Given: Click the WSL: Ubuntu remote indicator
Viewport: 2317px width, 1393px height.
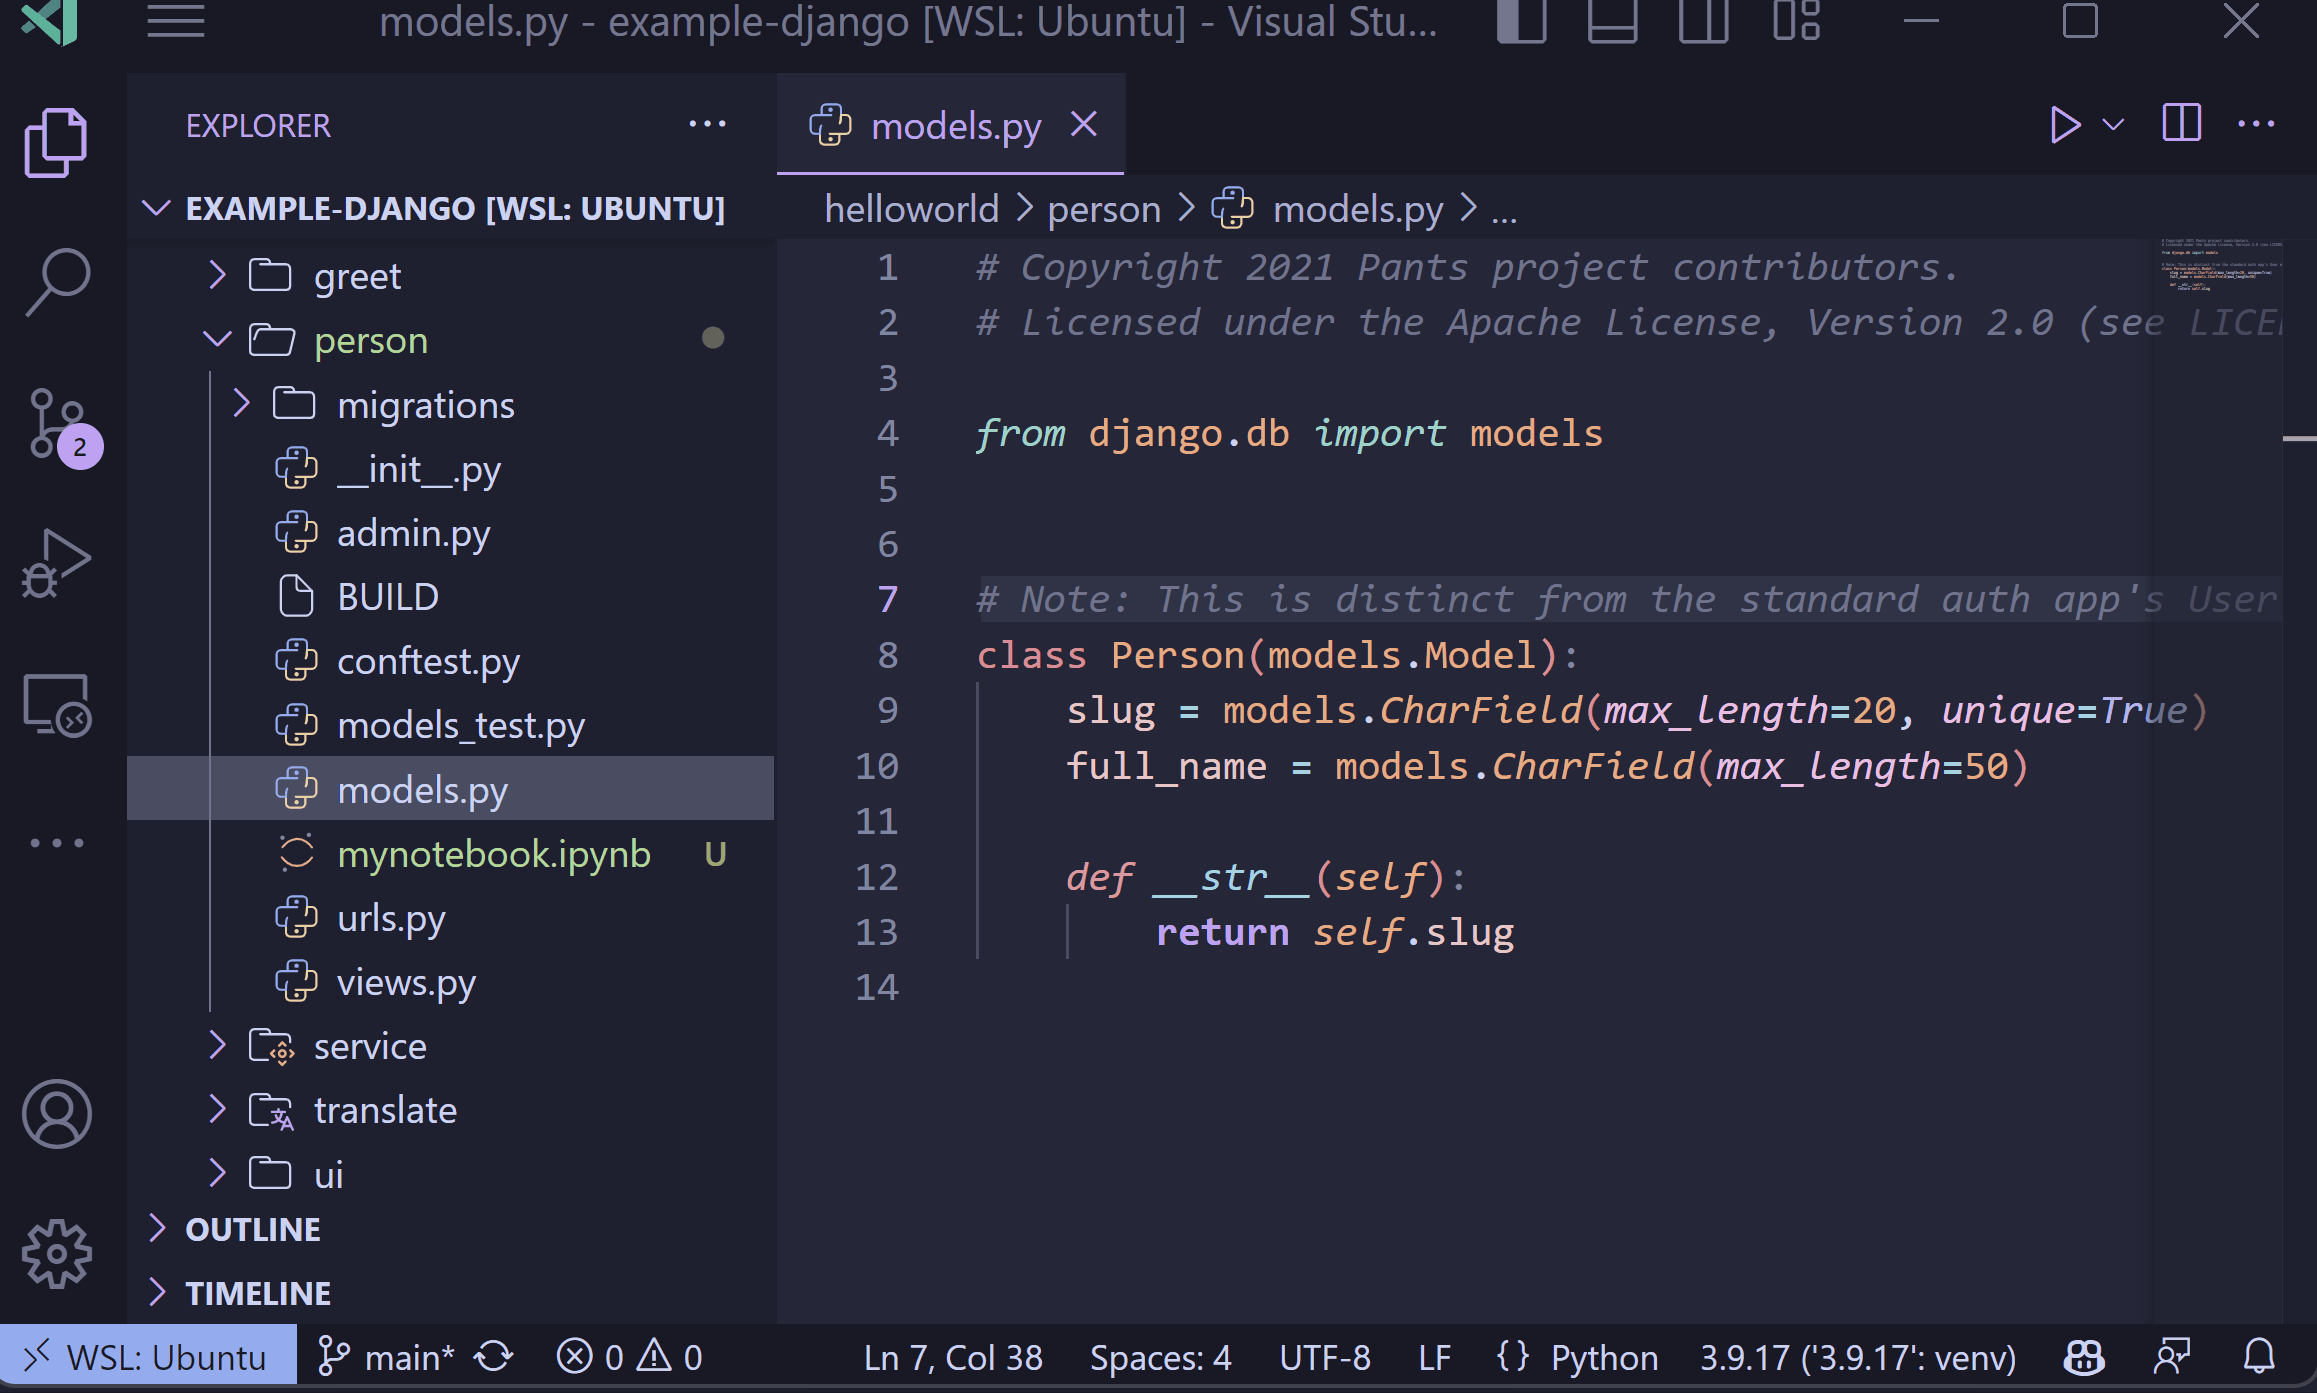Looking at the screenshot, I should coord(148,1357).
